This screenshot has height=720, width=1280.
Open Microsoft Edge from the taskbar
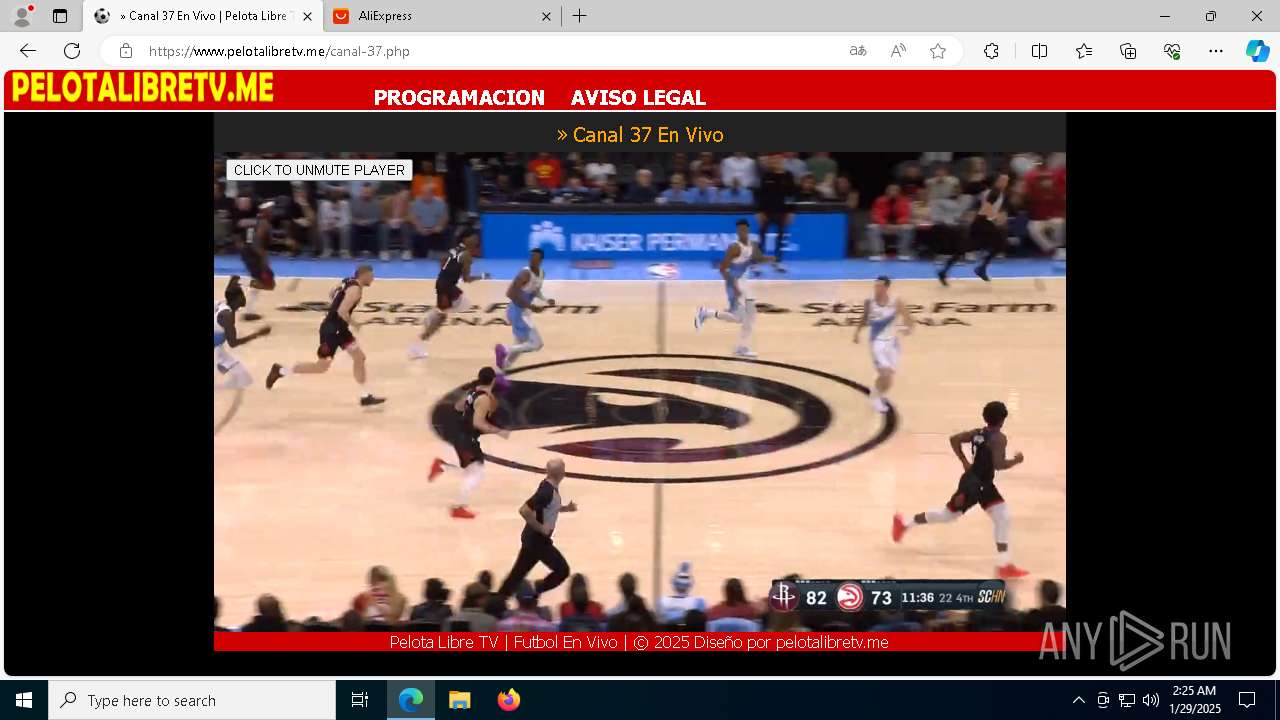[x=411, y=700]
